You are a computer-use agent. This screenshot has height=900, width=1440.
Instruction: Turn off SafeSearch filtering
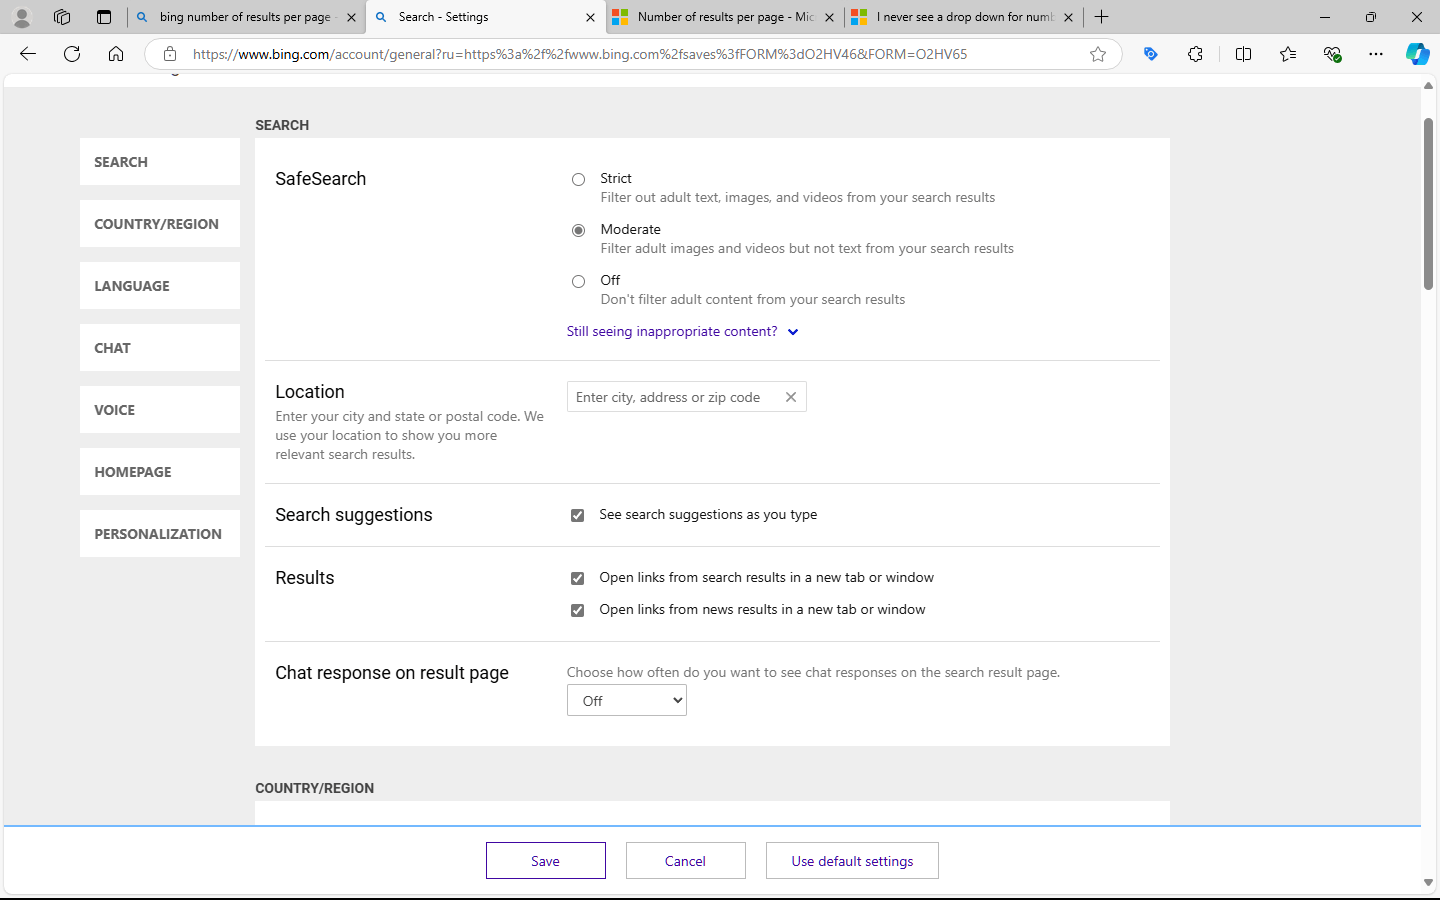(x=578, y=281)
